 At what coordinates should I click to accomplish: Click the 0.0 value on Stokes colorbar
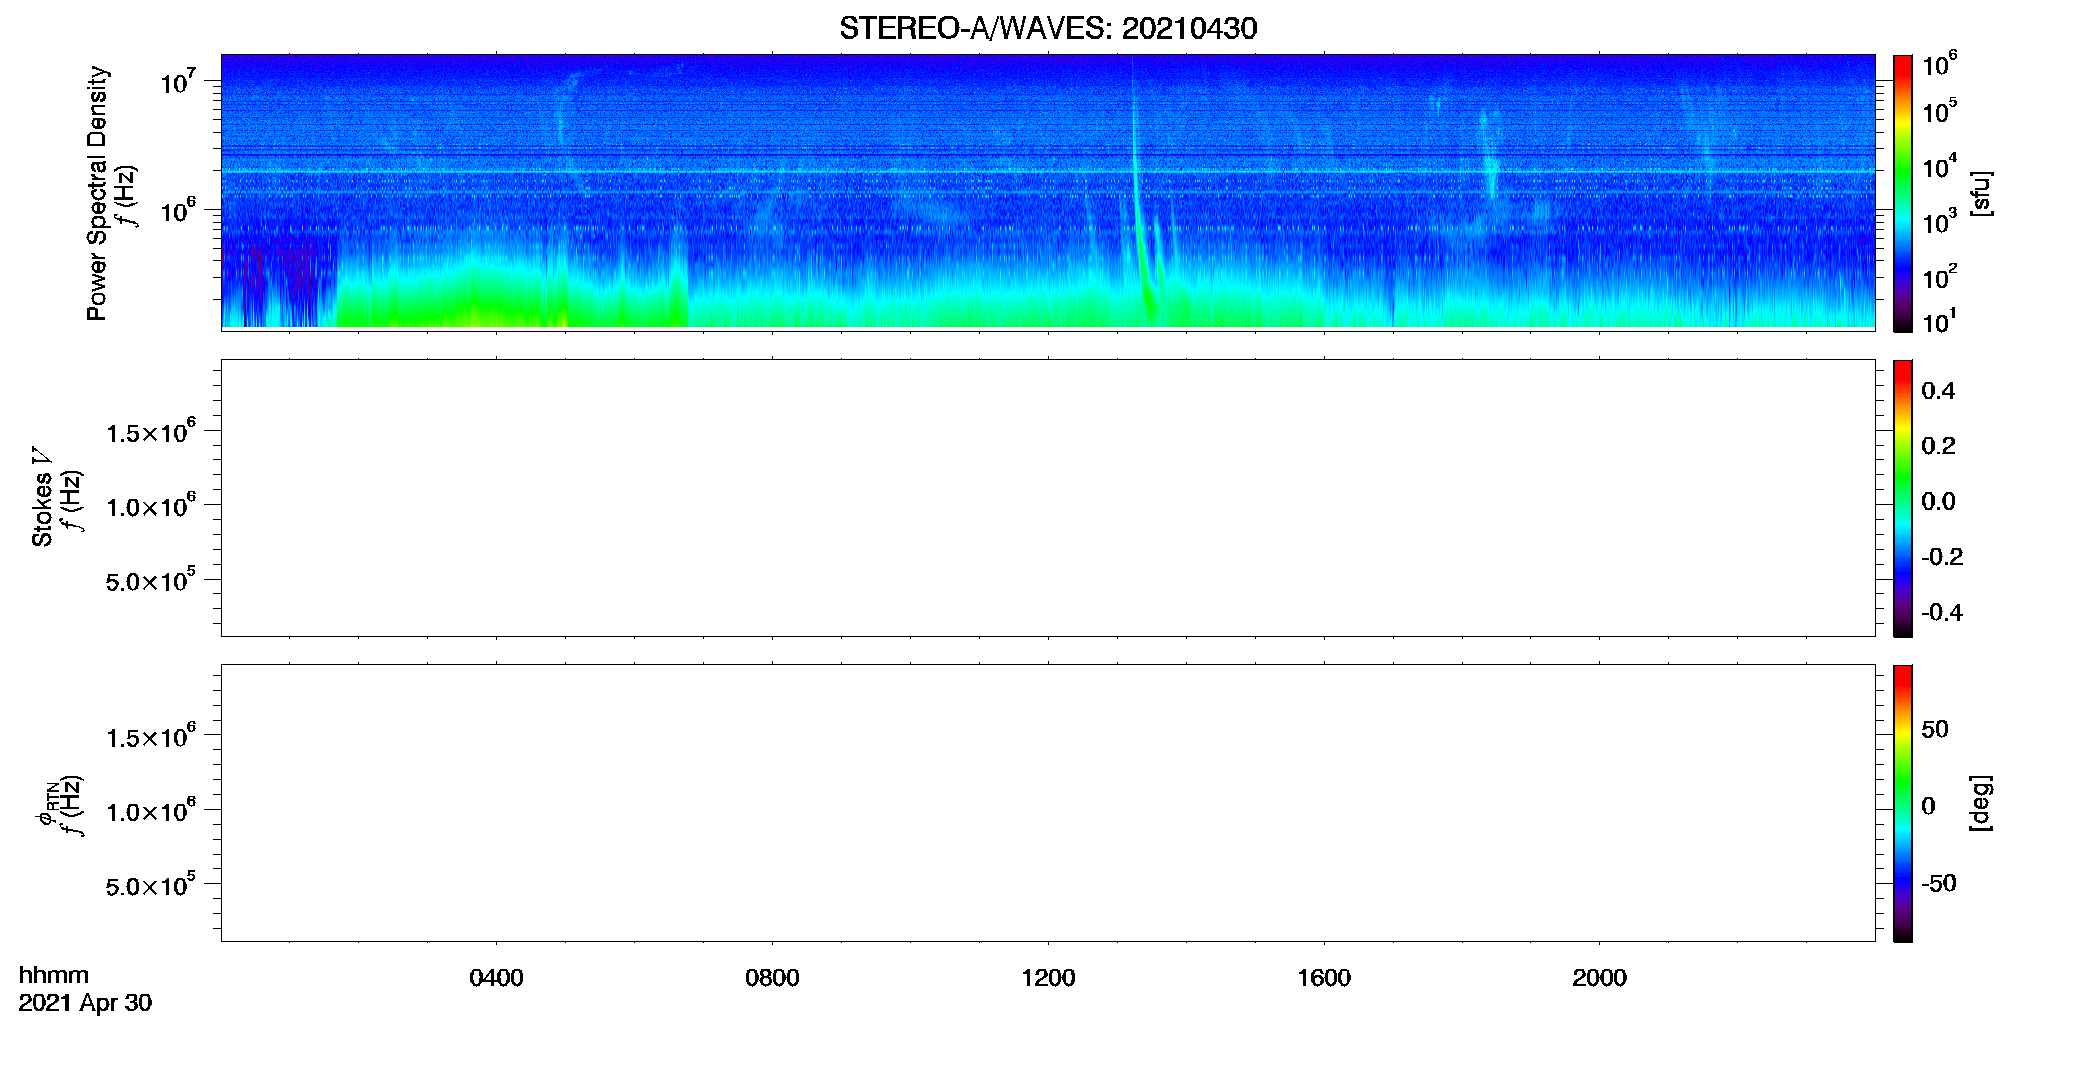pyautogui.click(x=1938, y=502)
